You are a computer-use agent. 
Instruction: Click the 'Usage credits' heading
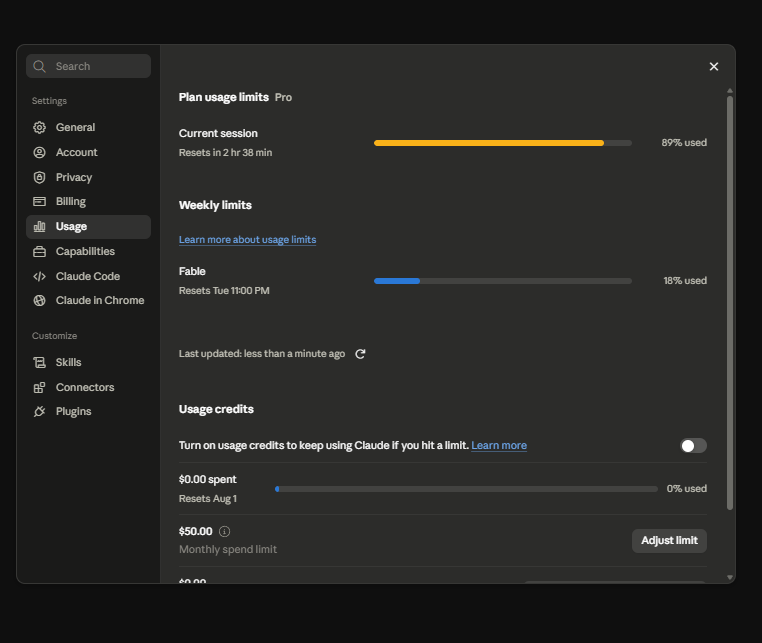216,409
